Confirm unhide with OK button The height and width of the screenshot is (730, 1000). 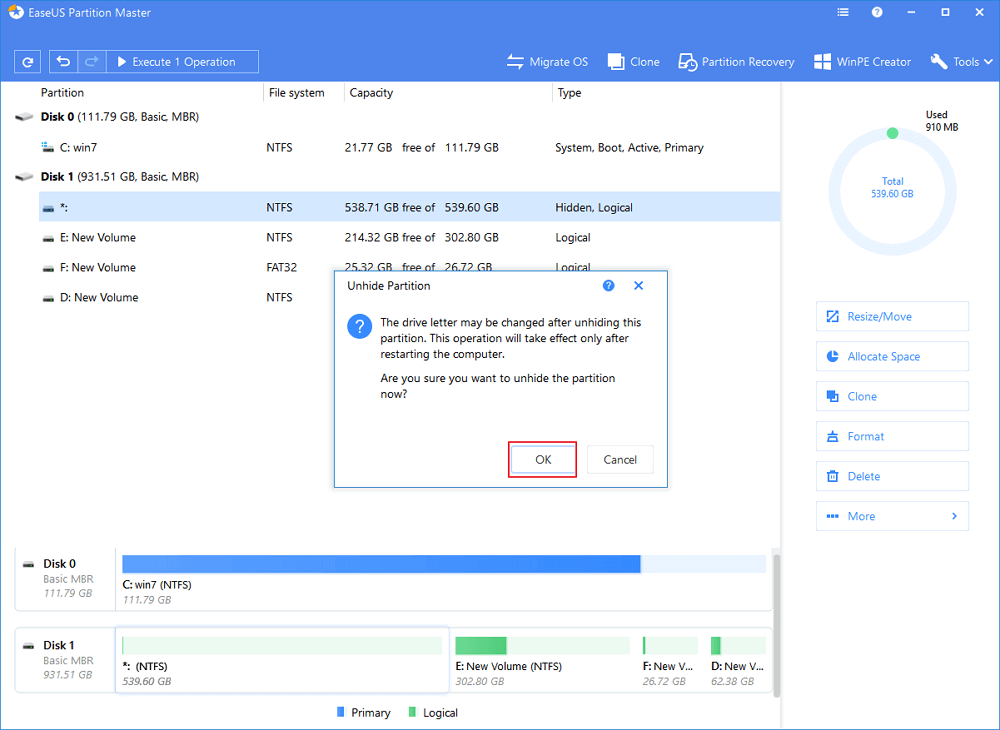pos(542,460)
